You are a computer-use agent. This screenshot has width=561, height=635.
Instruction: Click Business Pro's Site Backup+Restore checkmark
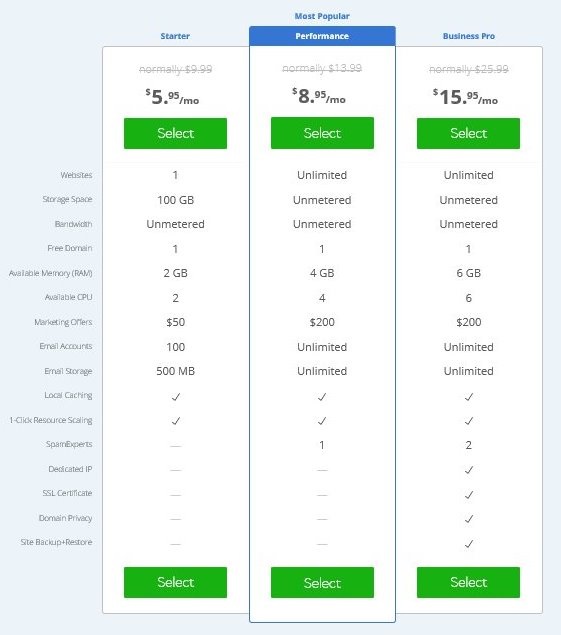[x=469, y=544]
